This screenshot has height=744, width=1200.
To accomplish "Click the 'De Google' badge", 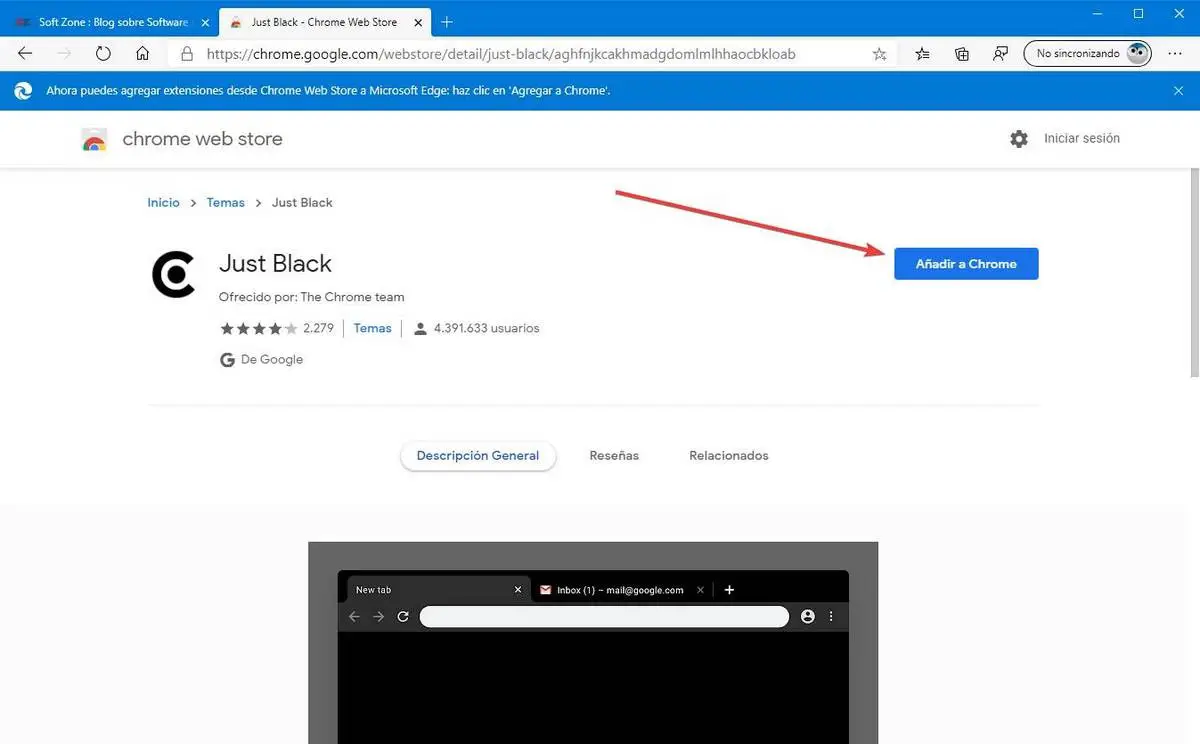I will (x=261, y=359).
